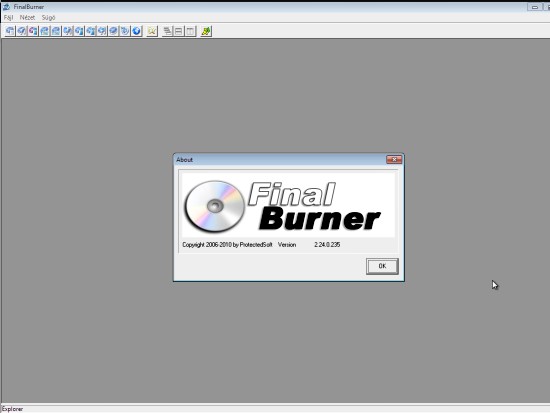Screen dimensions: 550x413
Task: Open the Fájl menu
Action: coord(8,18)
